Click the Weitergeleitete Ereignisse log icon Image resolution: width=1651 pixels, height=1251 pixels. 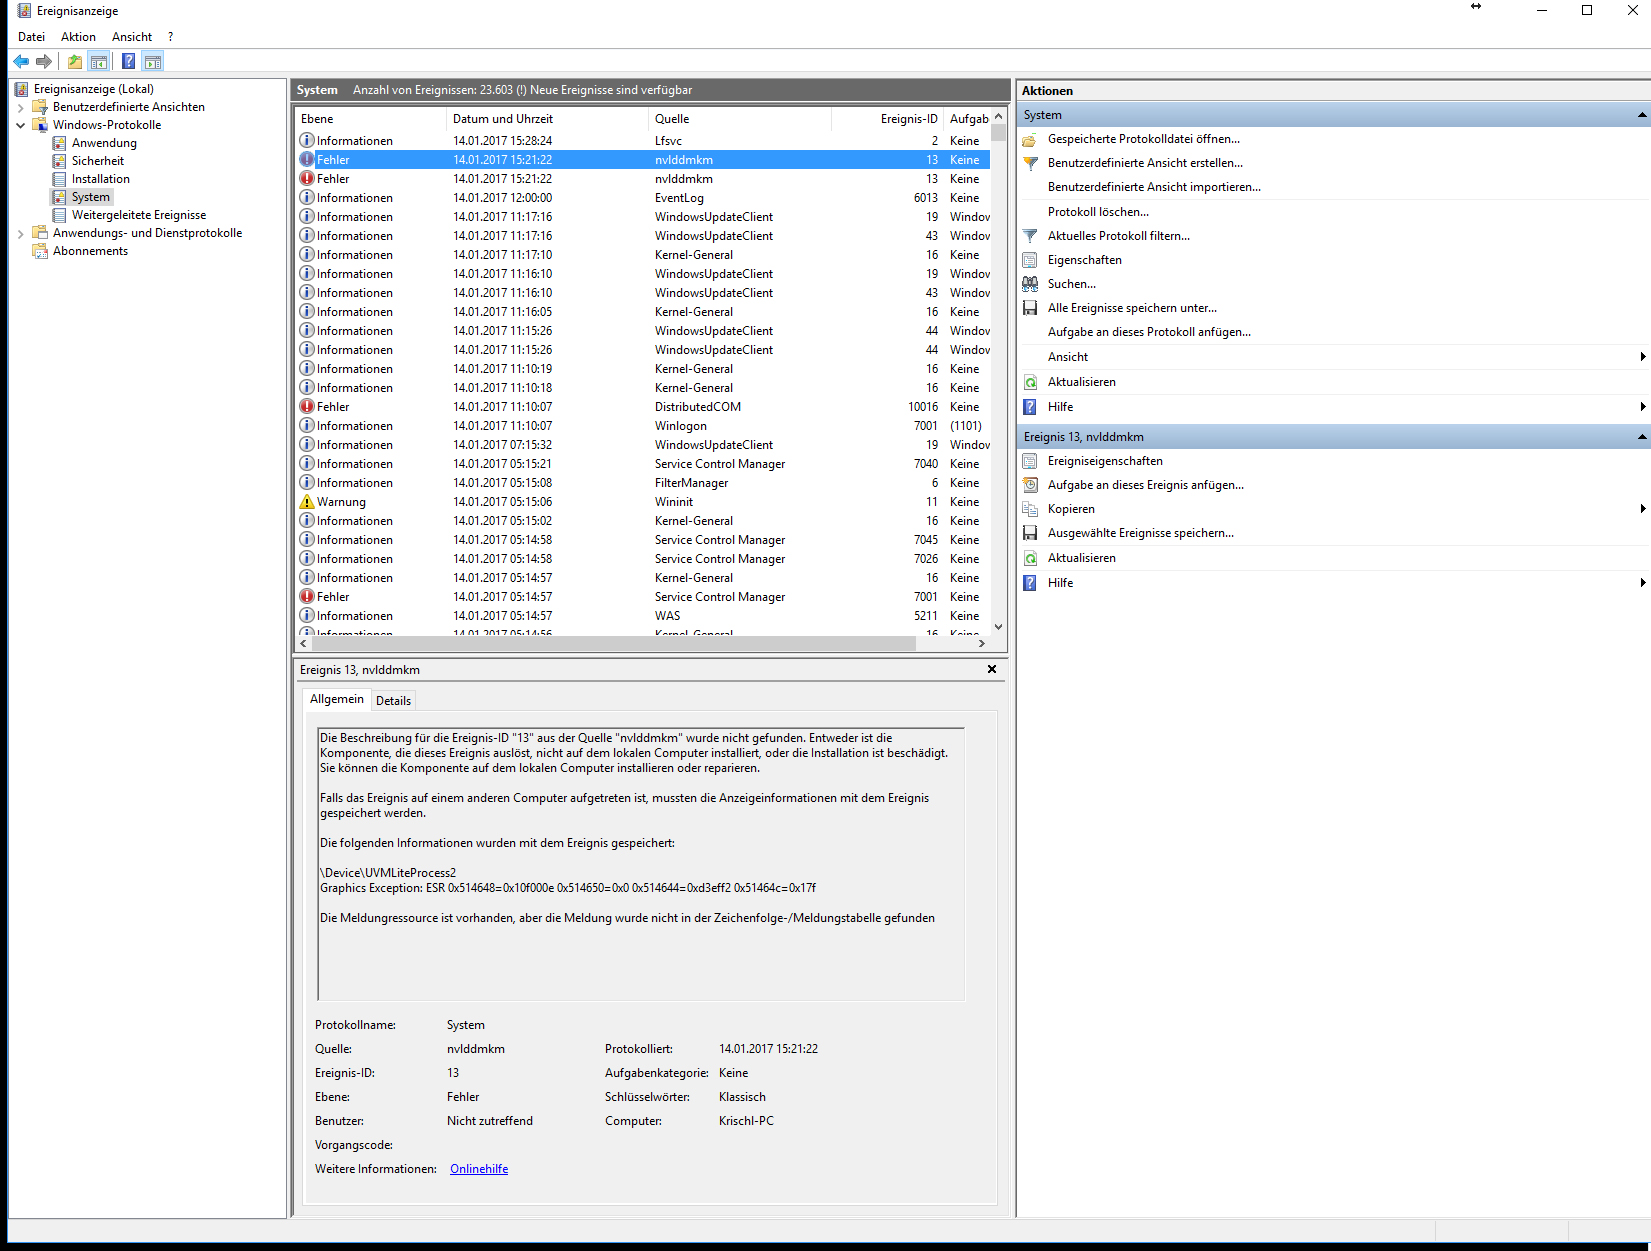(59, 215)
